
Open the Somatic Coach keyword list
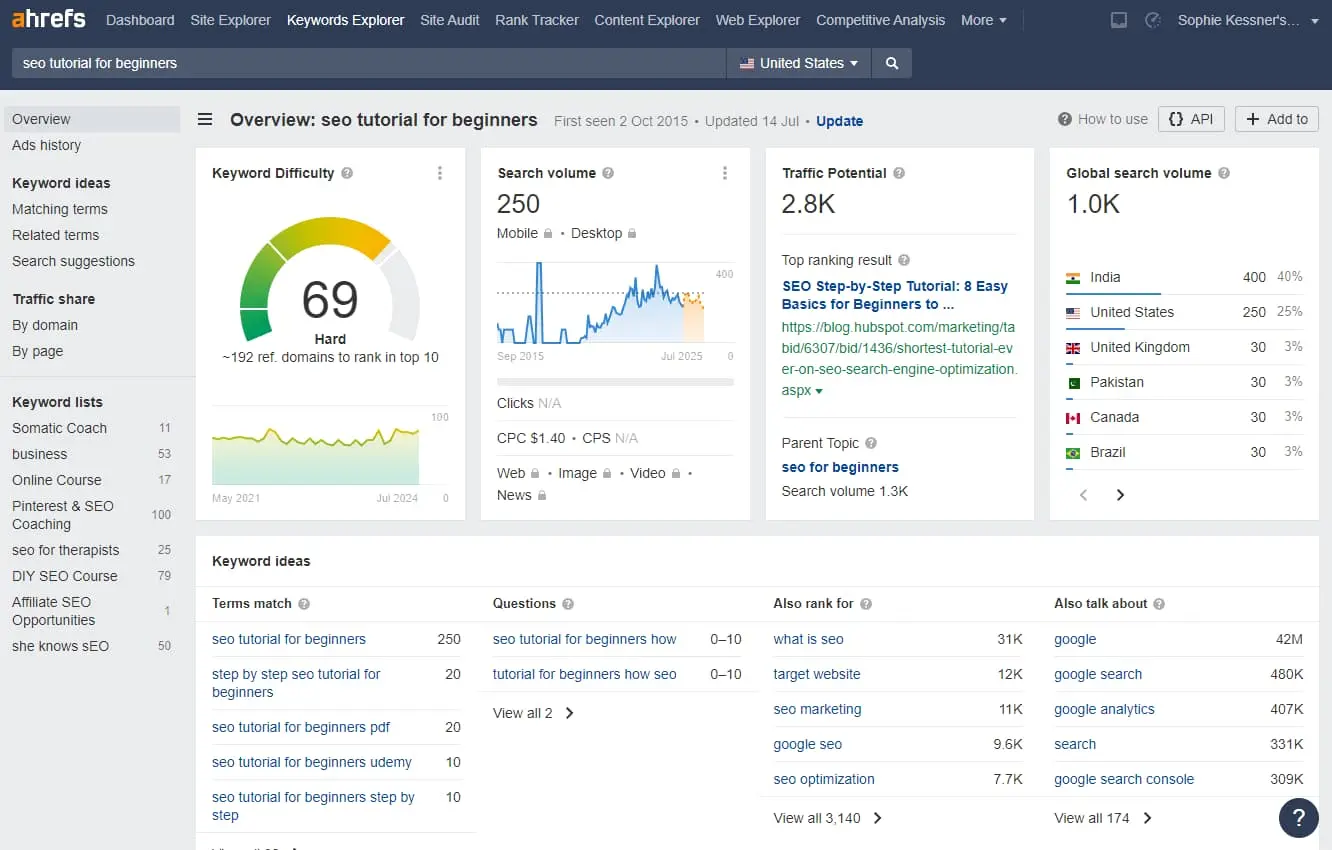[59, 428]
